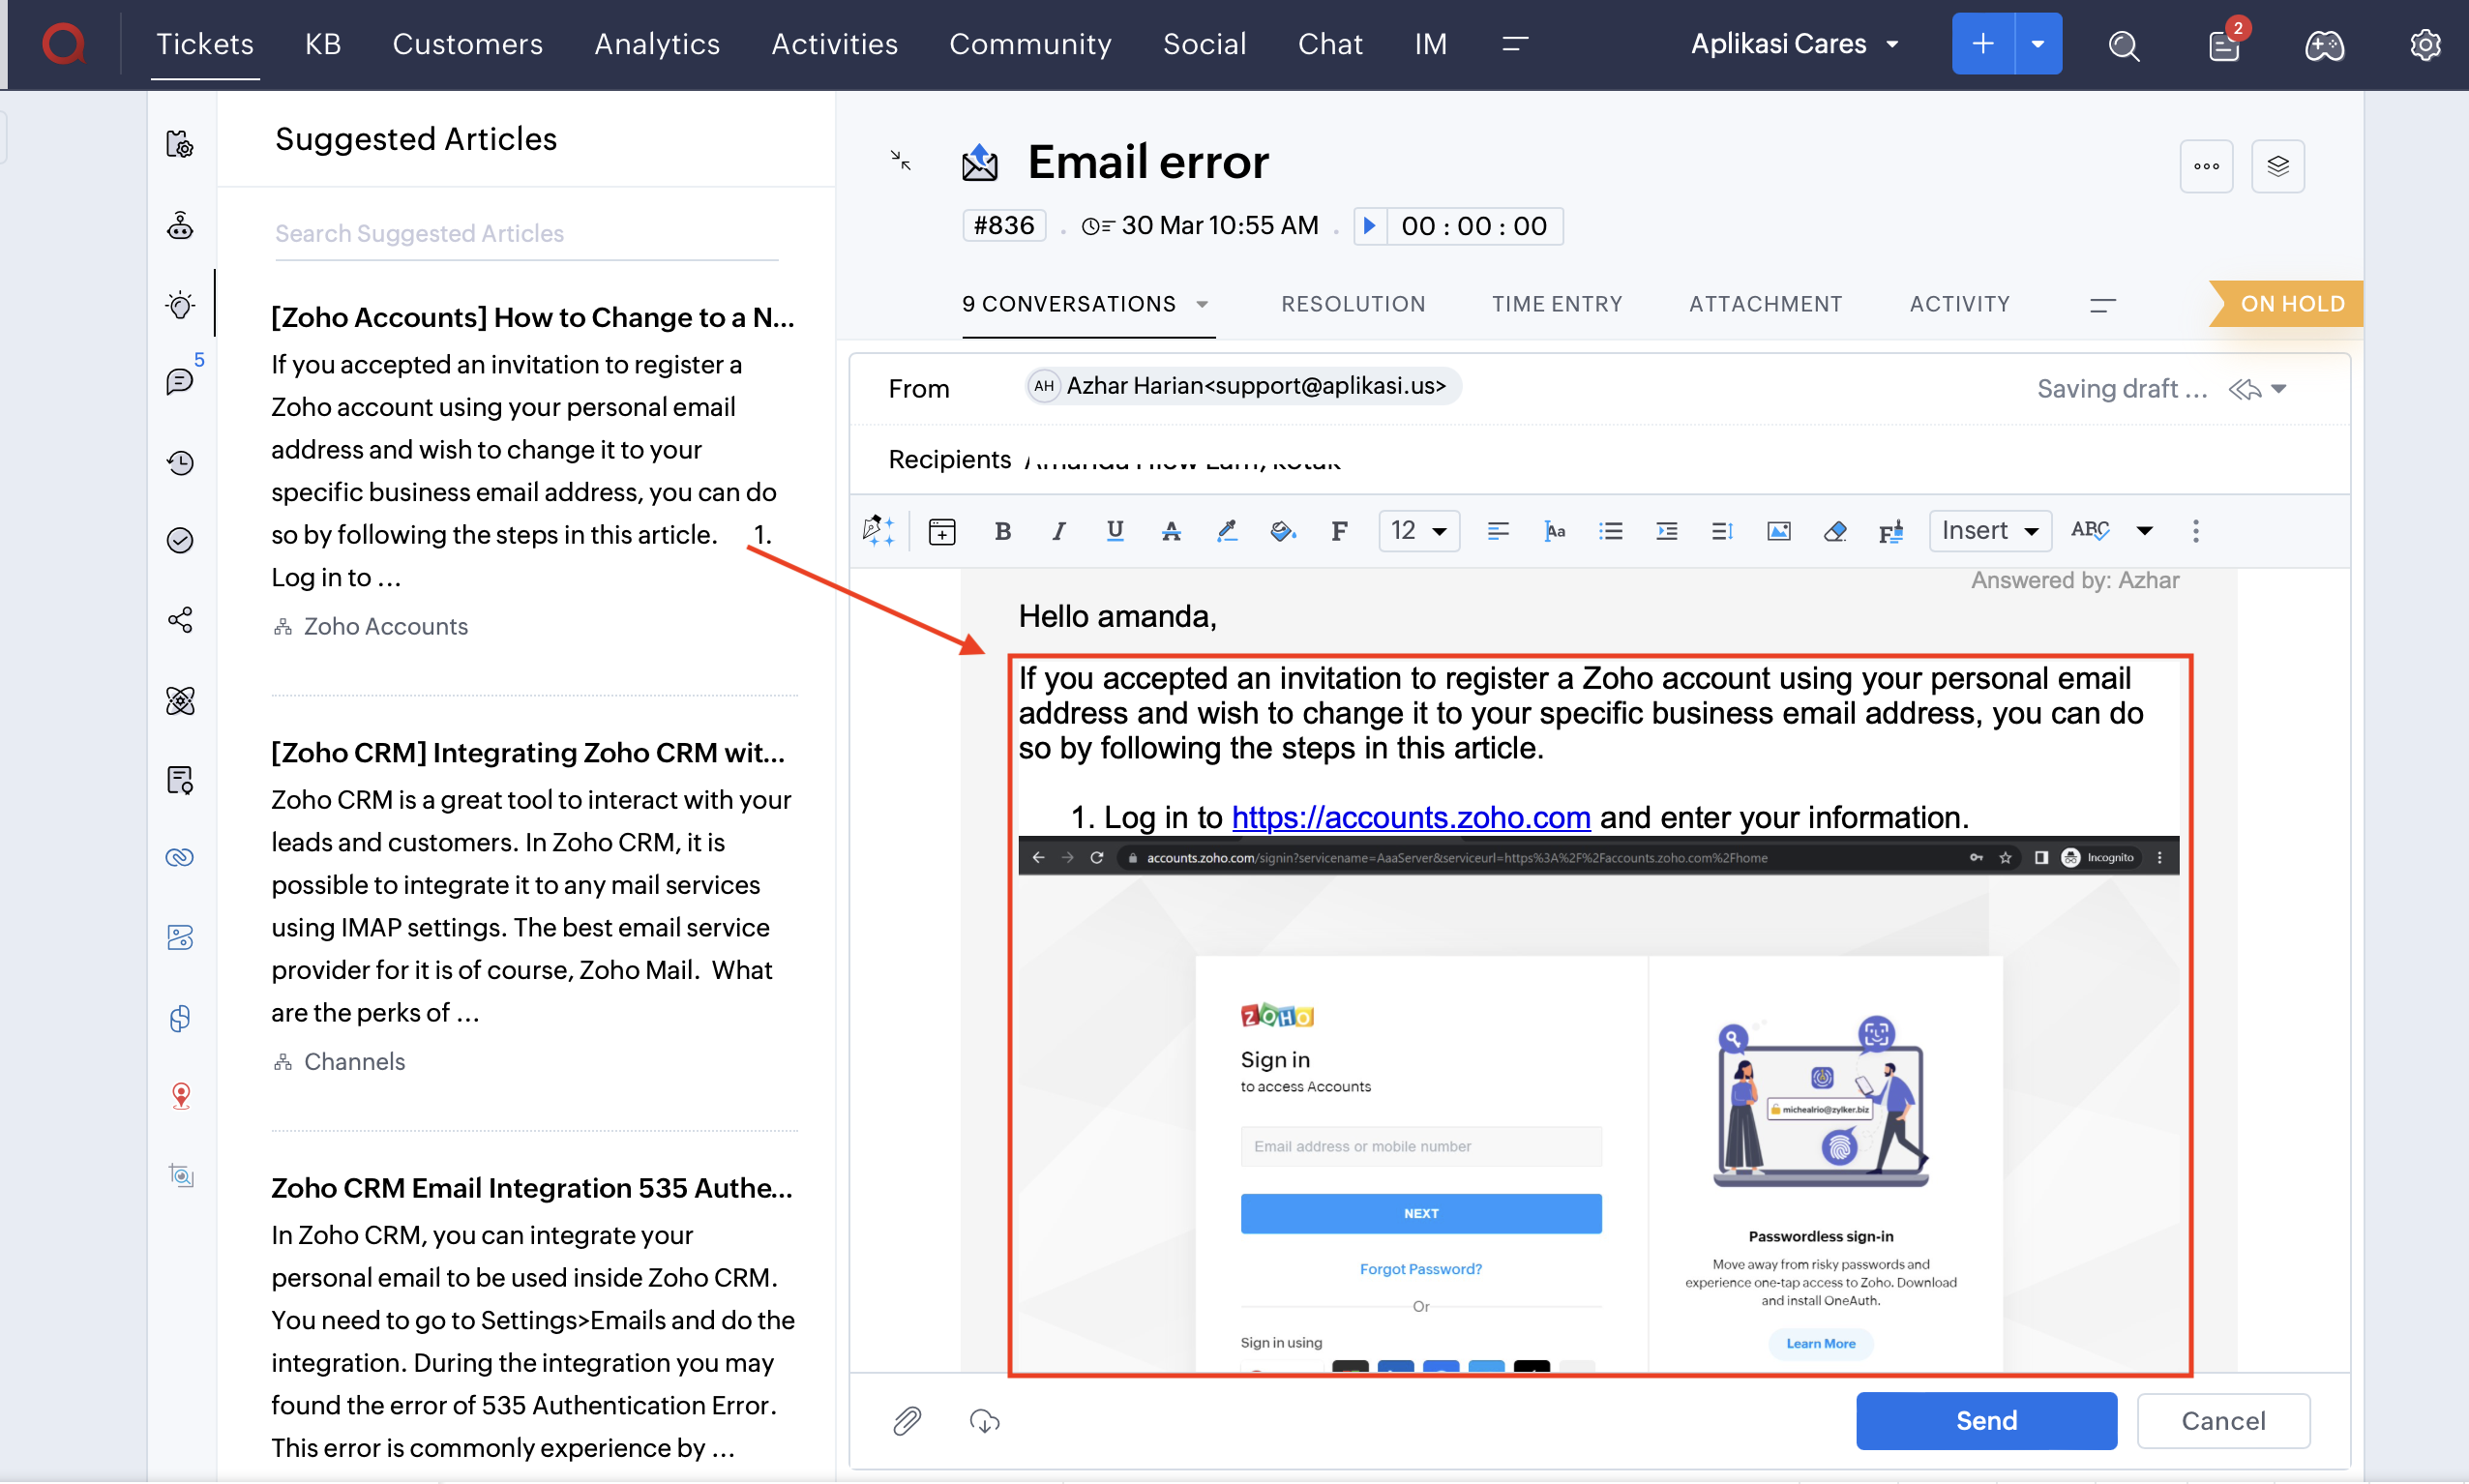Expand the add-new dropdown arrow
Viewport: 2469px width, 1484px height.
[x=2038, y=44]
